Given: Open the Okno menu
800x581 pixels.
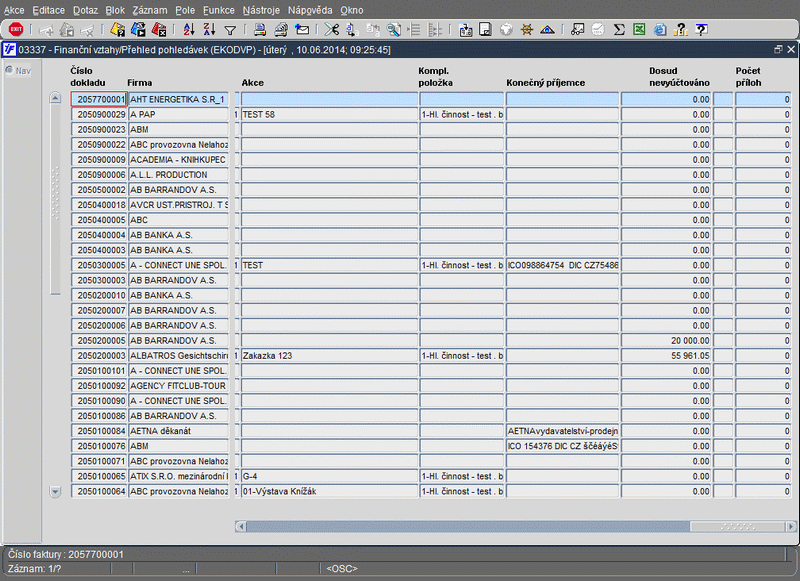Looking at the screenshot, I should point(352,10).
